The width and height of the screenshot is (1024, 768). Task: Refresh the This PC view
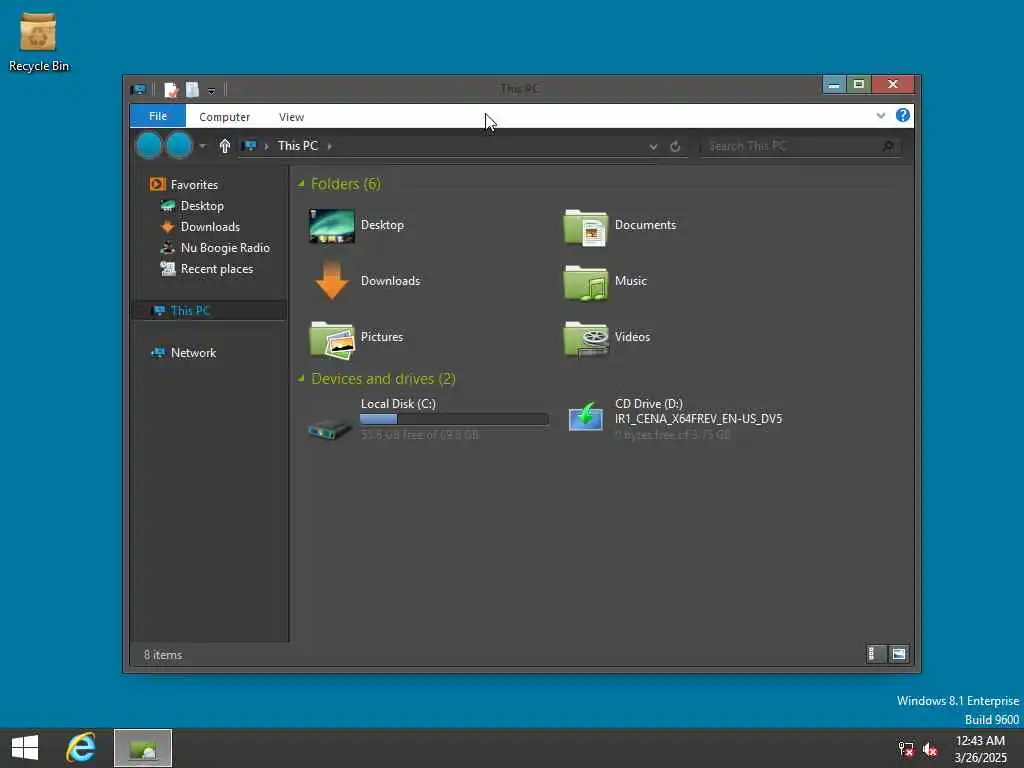pos(675,146)
